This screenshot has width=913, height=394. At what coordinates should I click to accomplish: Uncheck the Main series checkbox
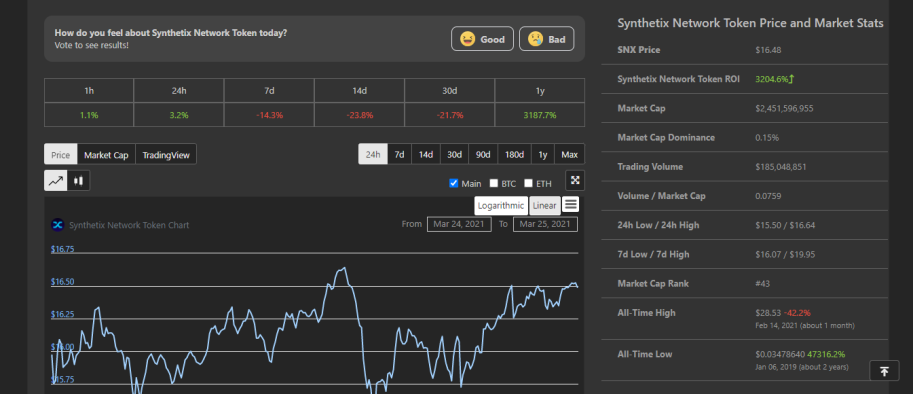(x=454, y=183)
